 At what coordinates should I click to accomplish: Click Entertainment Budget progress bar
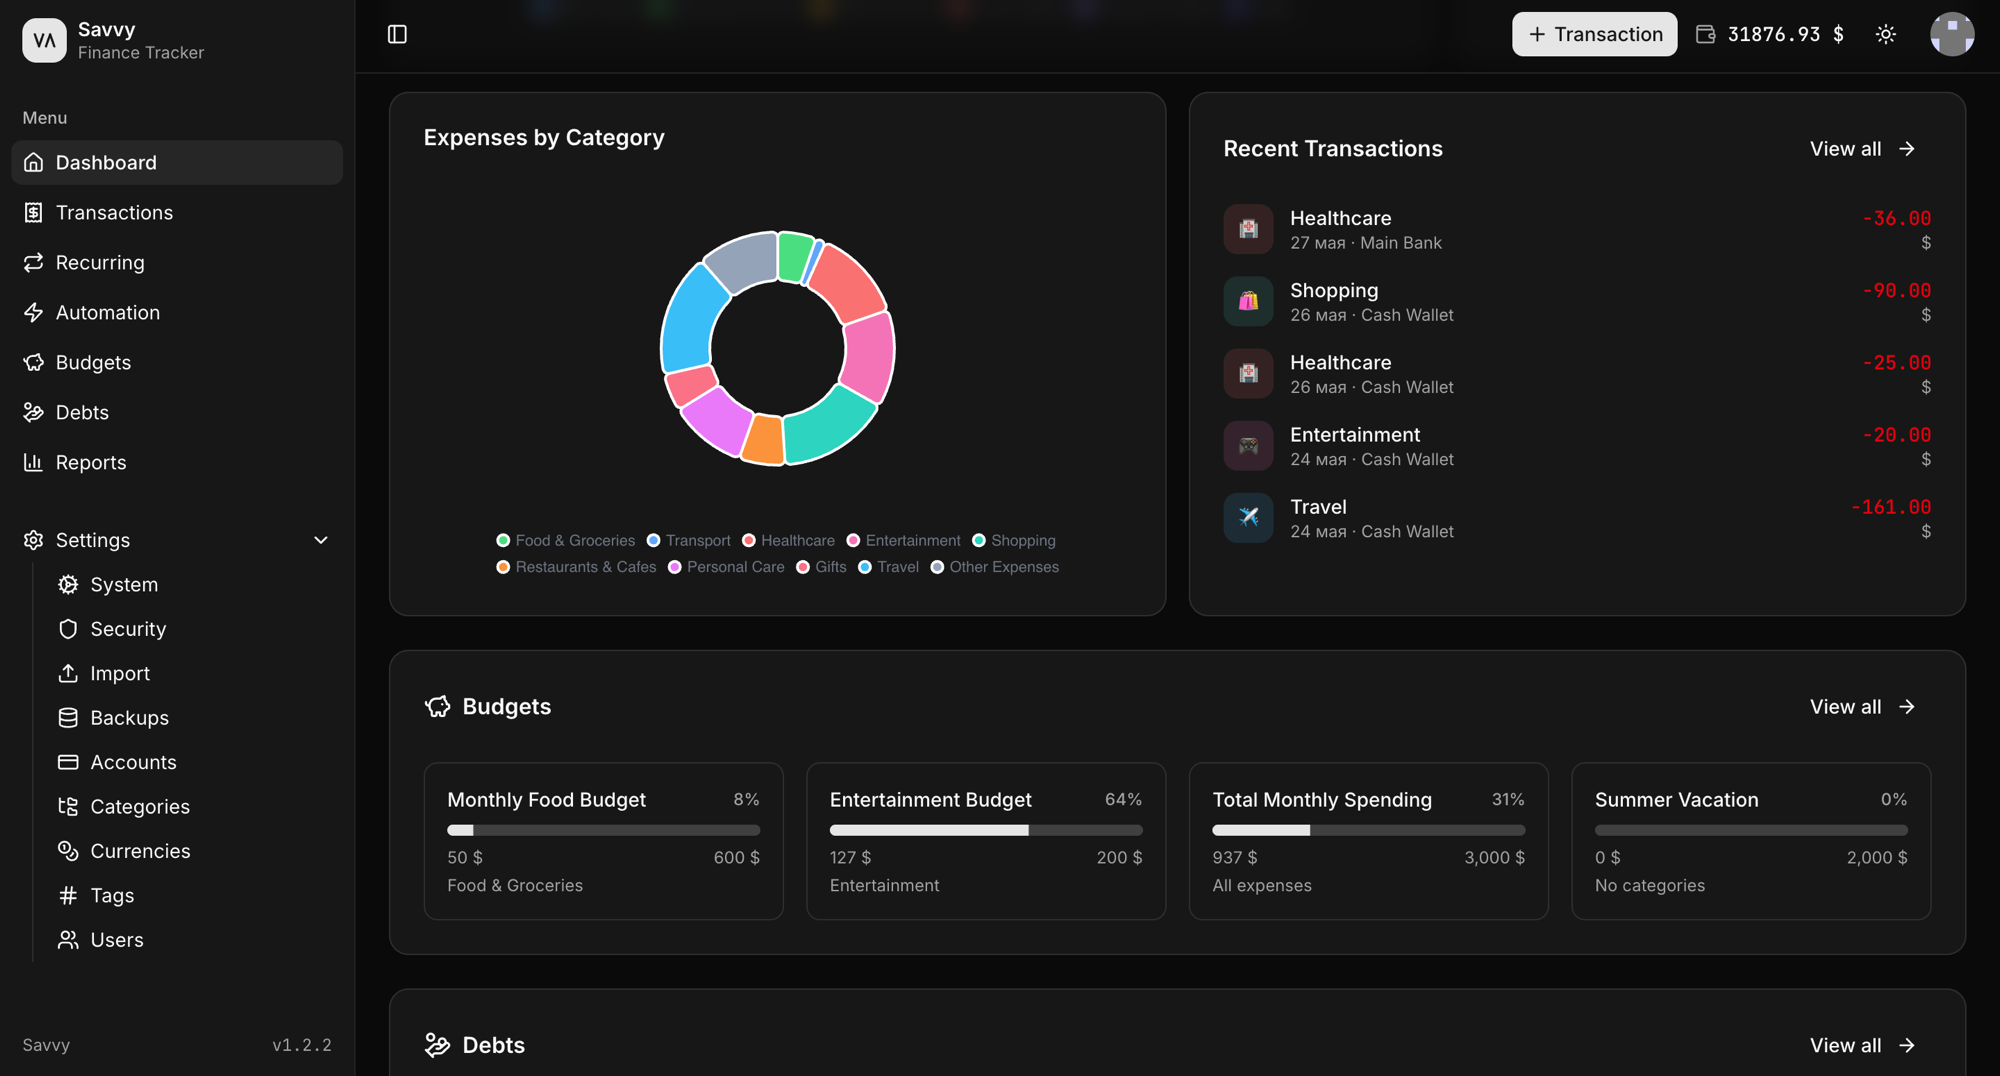click(986, 830)
